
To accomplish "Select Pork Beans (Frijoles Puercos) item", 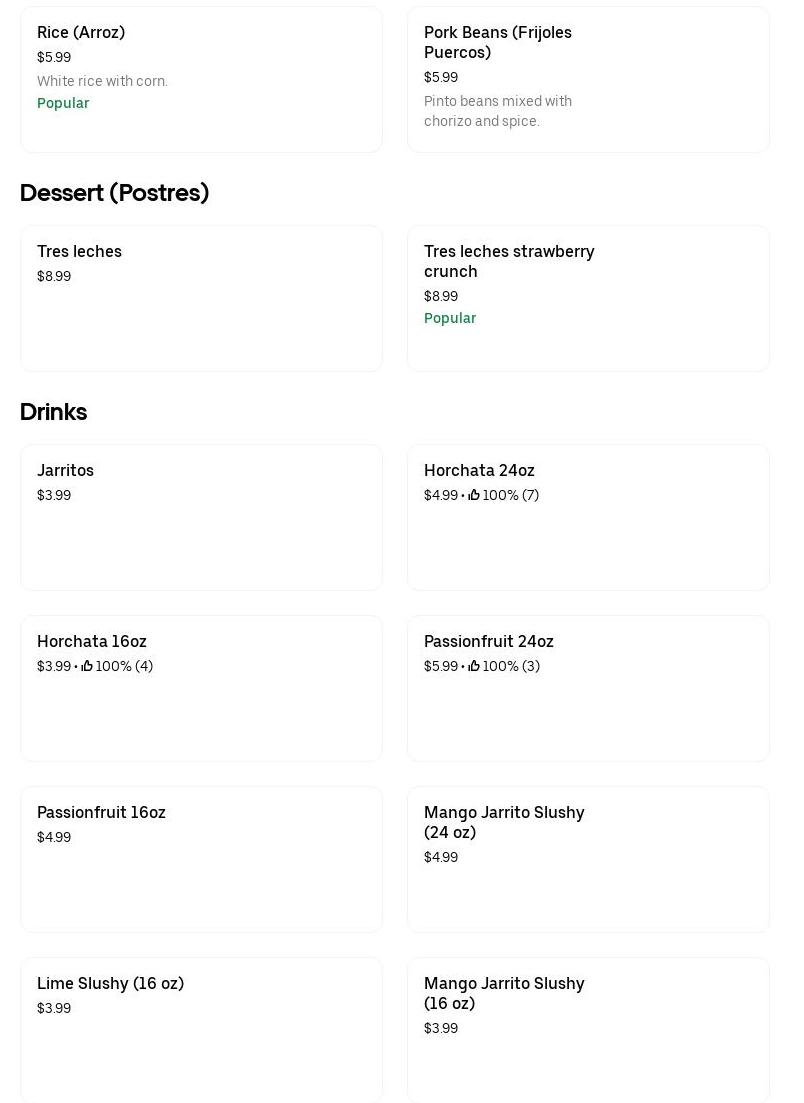I will tap(588, 80).
